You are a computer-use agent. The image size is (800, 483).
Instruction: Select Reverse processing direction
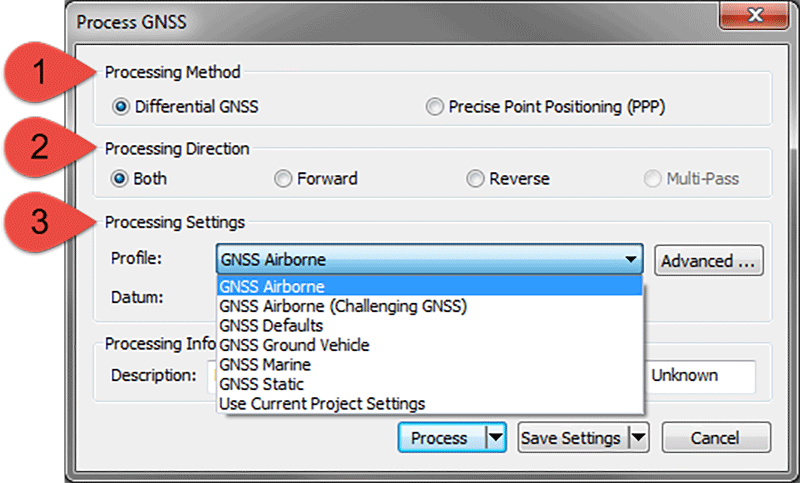point(475,179)
